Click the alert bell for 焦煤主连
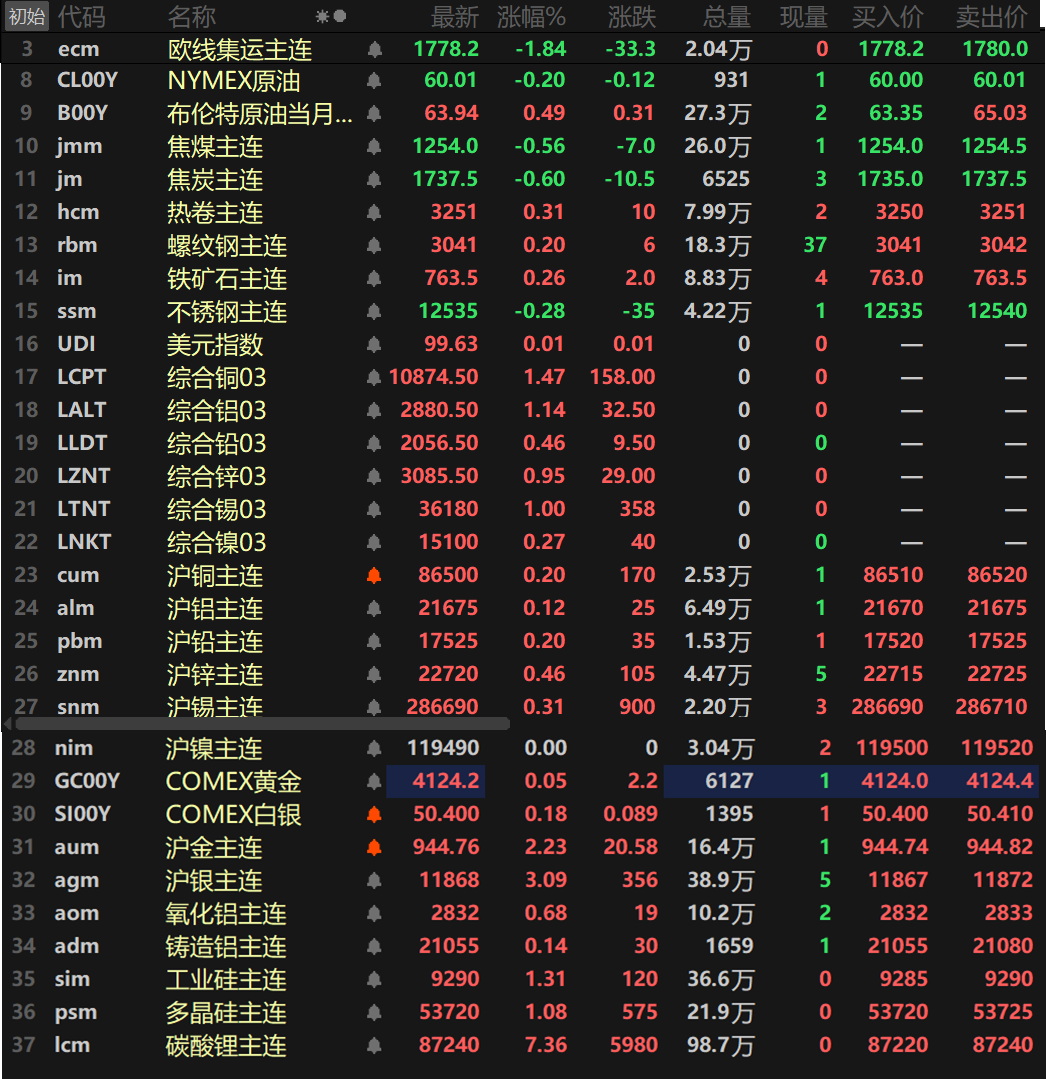 coord(374,146)
